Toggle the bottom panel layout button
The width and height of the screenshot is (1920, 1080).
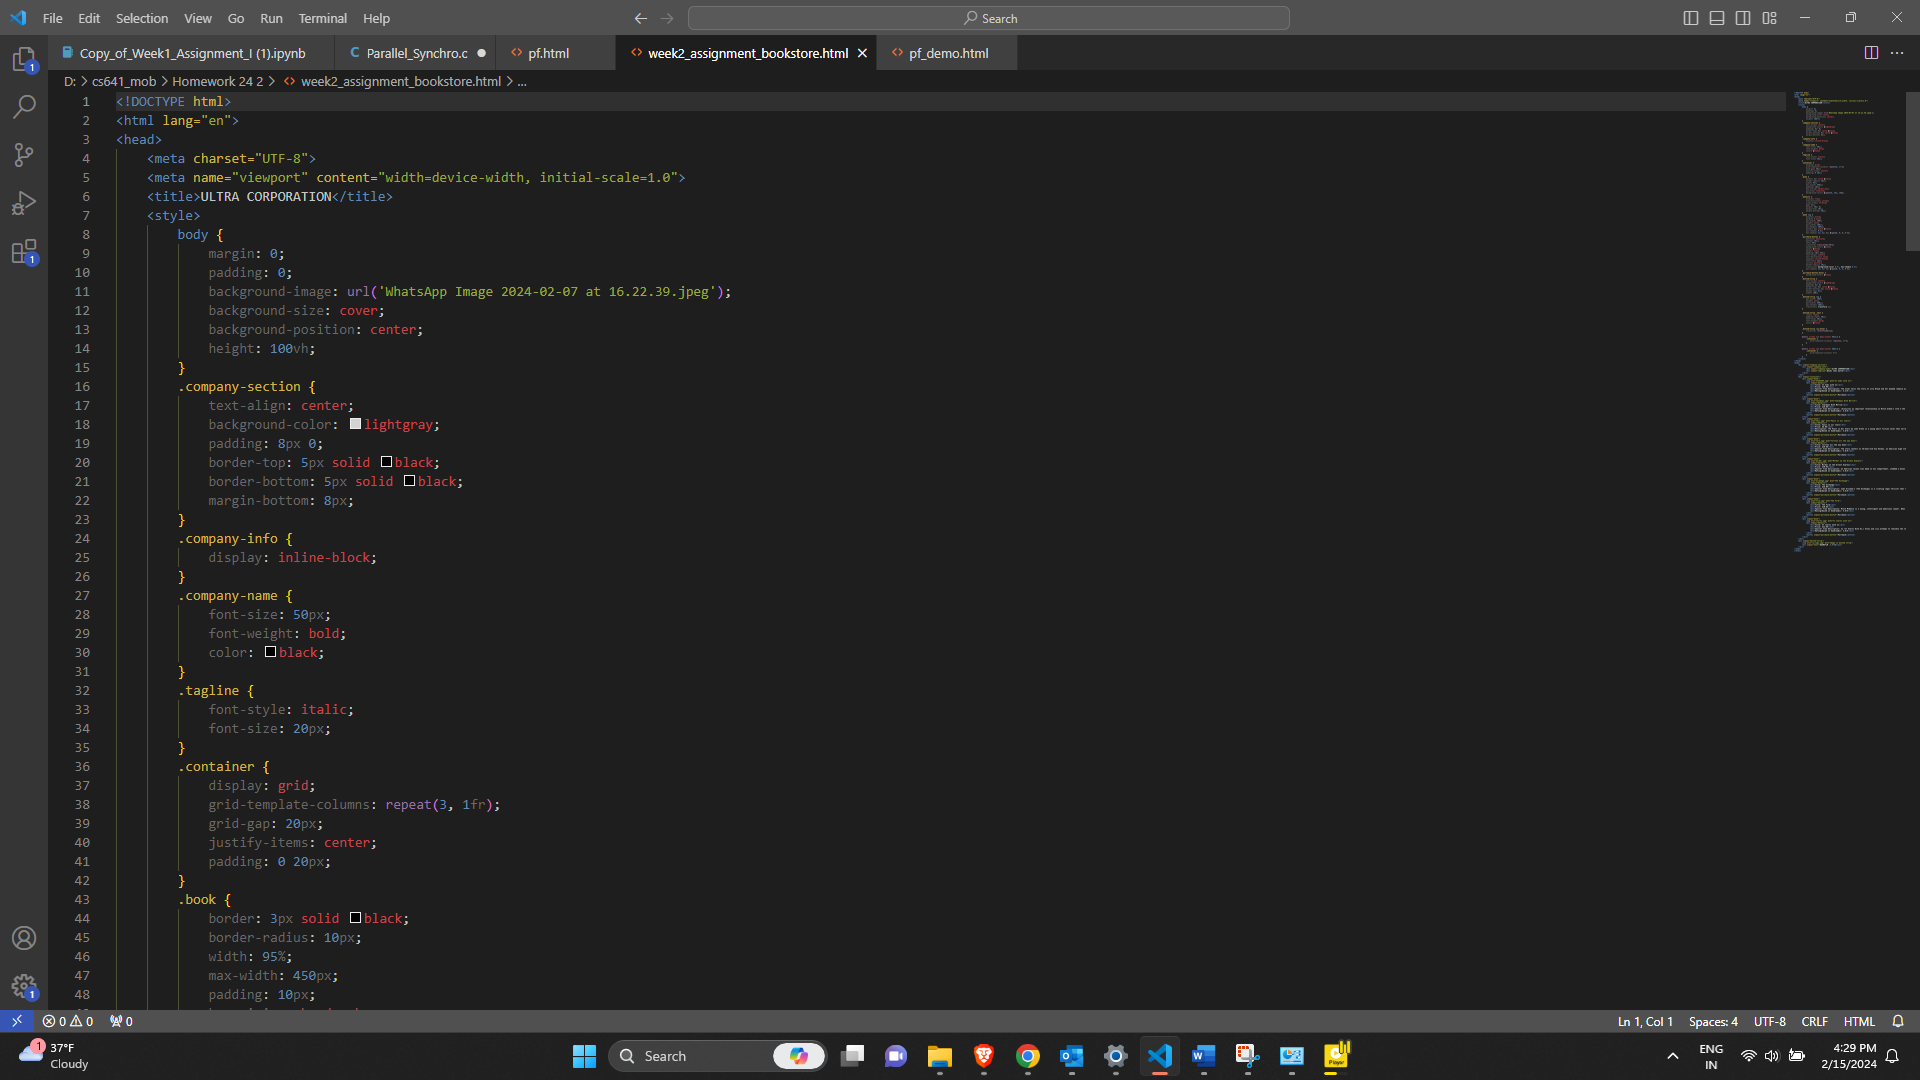(1717, 18)
